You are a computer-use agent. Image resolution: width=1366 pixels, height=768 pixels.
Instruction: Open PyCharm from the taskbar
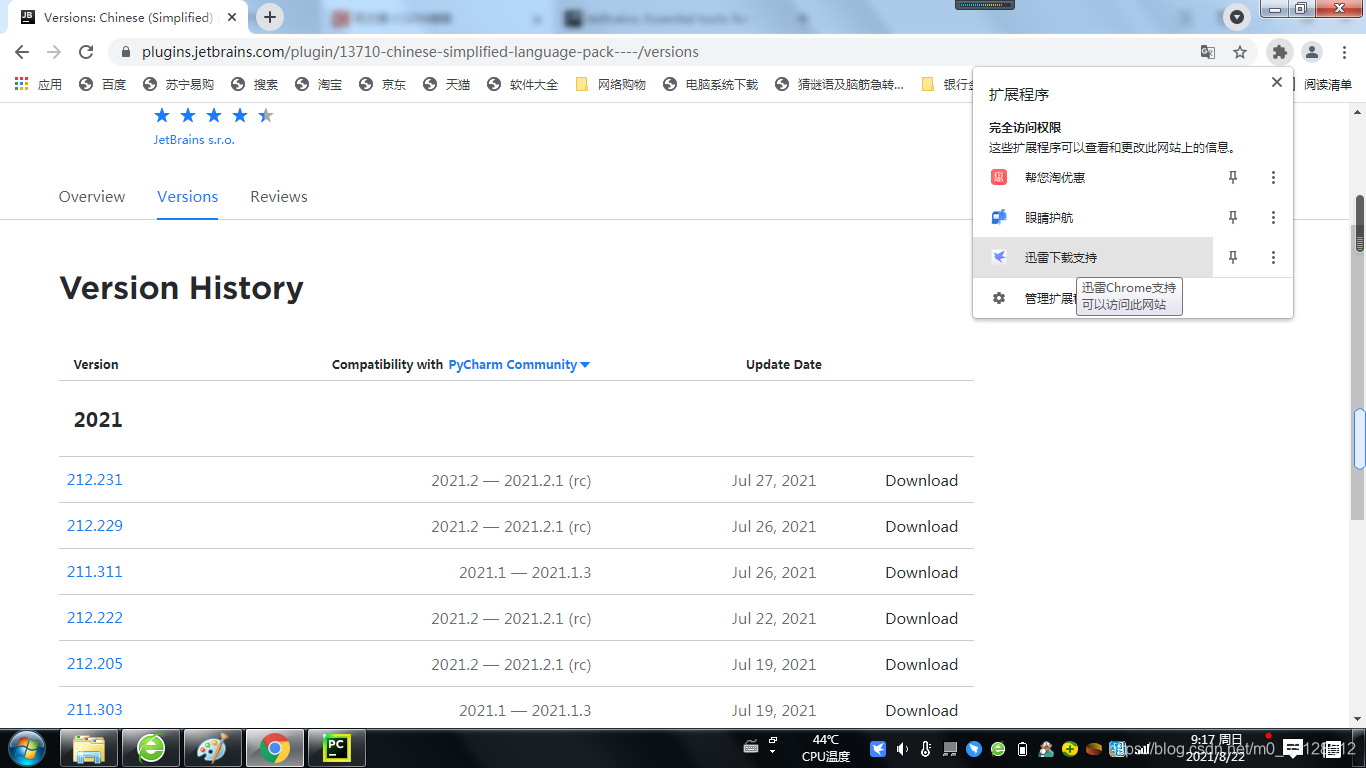pyautogui.click(x=337, y=748)
